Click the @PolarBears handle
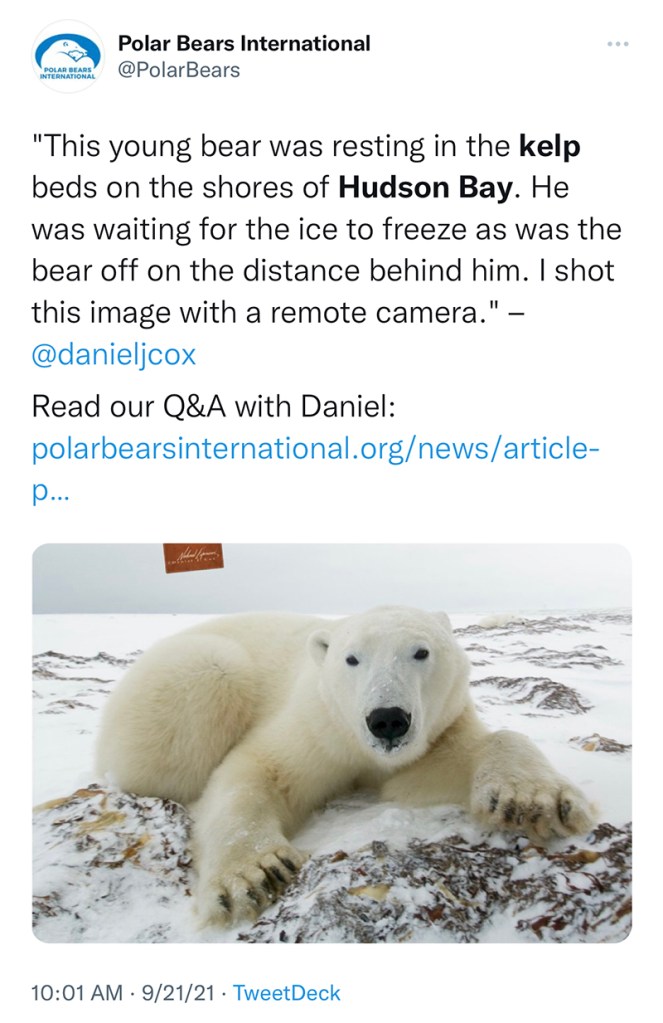This screenshot has height=1023, width=663. (179, 70)
